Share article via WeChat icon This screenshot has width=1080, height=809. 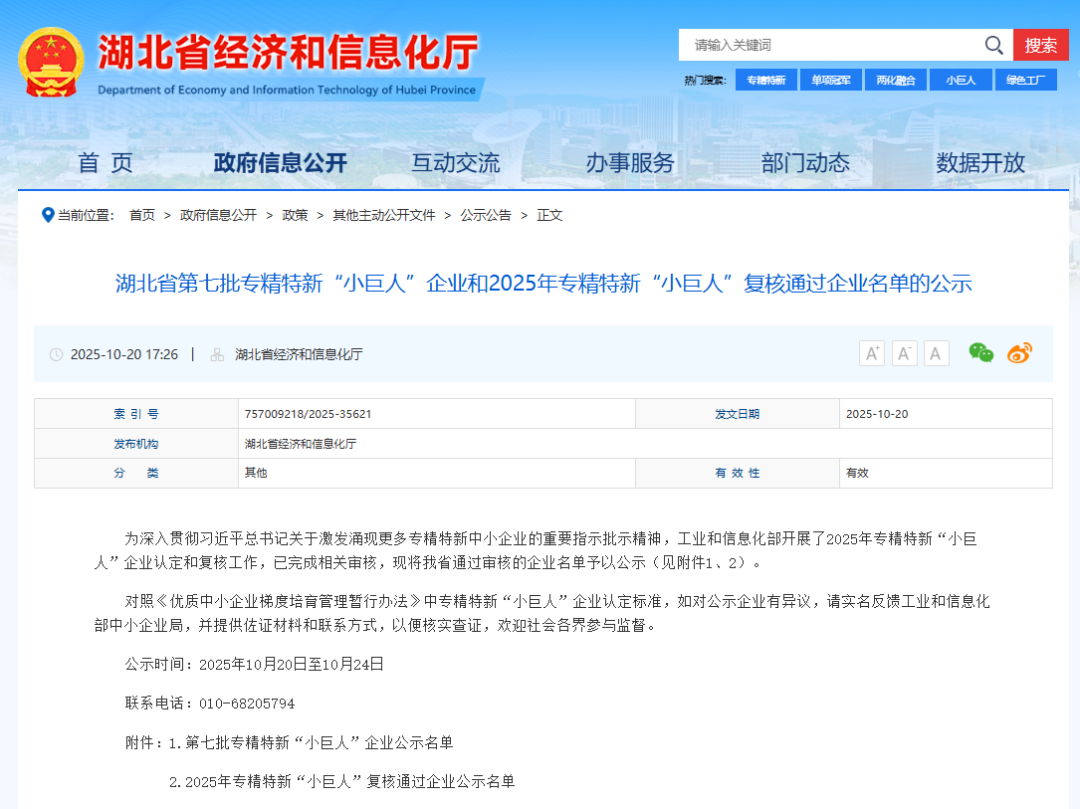pos(981,352)
